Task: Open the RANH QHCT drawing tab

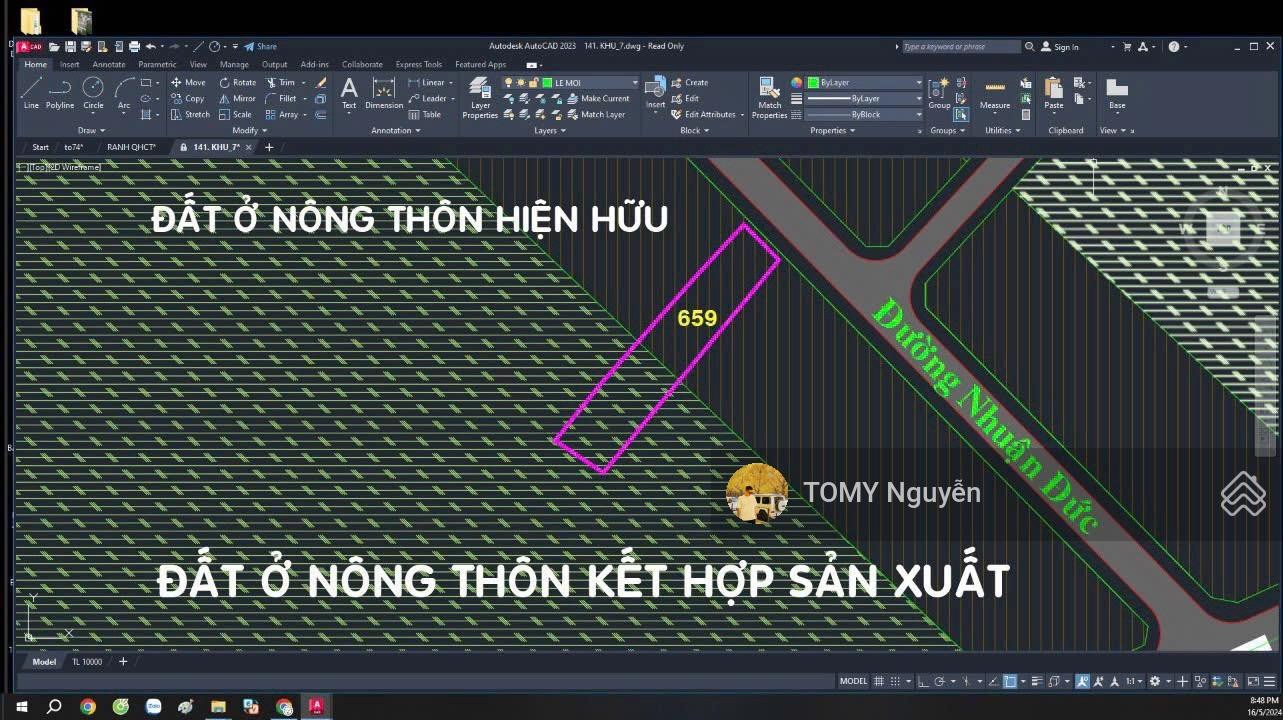Action: (131, 147)
